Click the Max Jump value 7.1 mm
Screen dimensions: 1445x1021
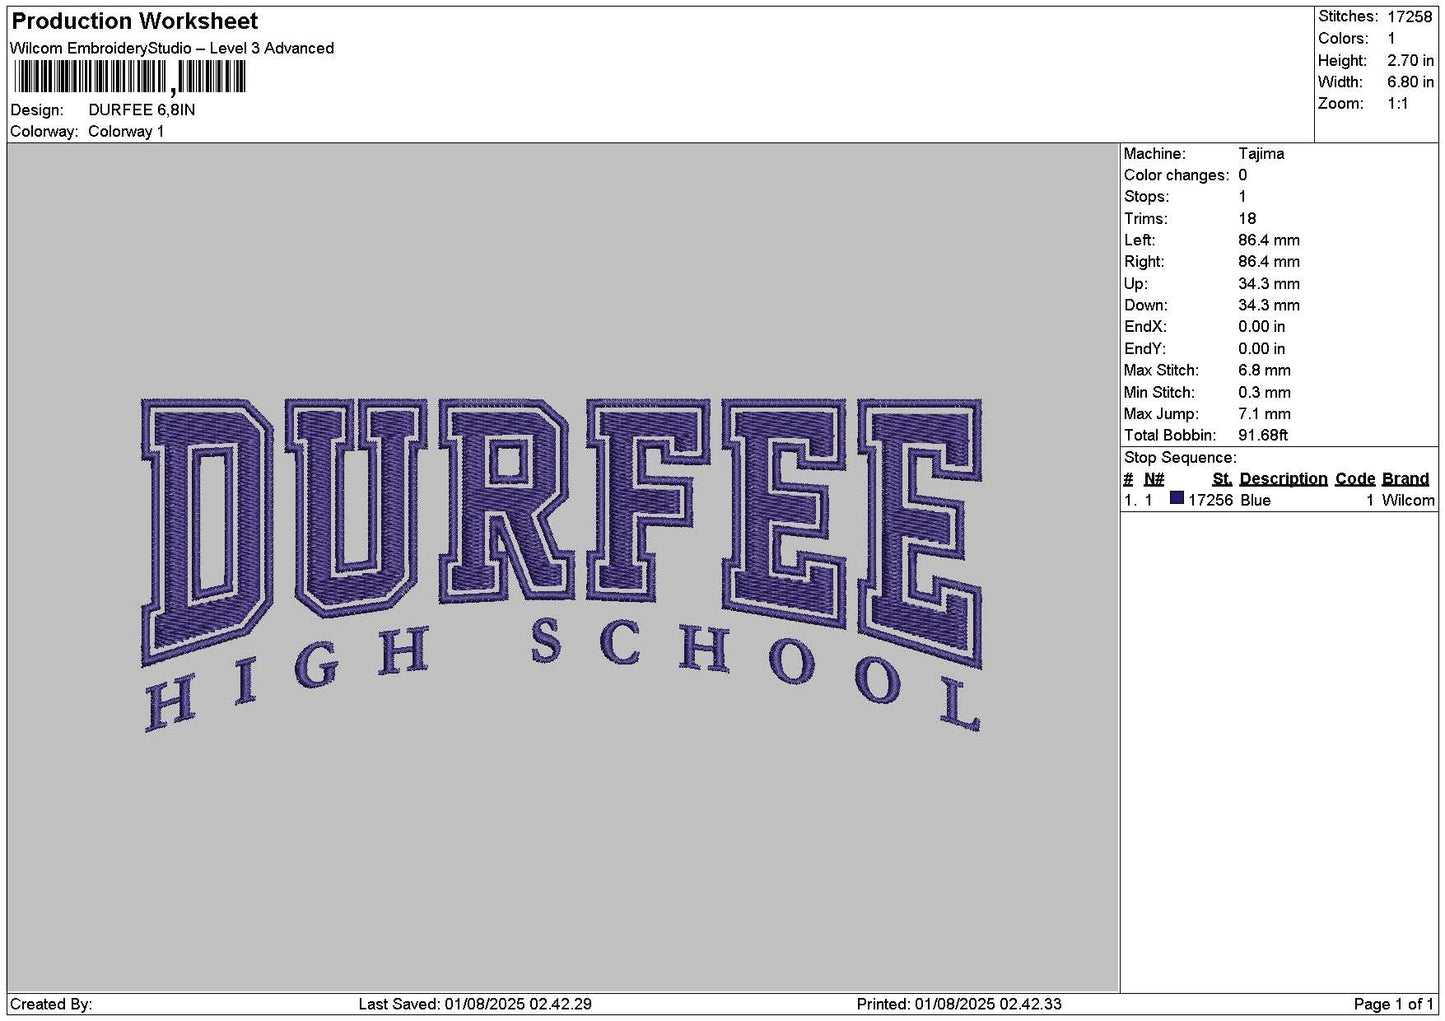point(1265,414)
